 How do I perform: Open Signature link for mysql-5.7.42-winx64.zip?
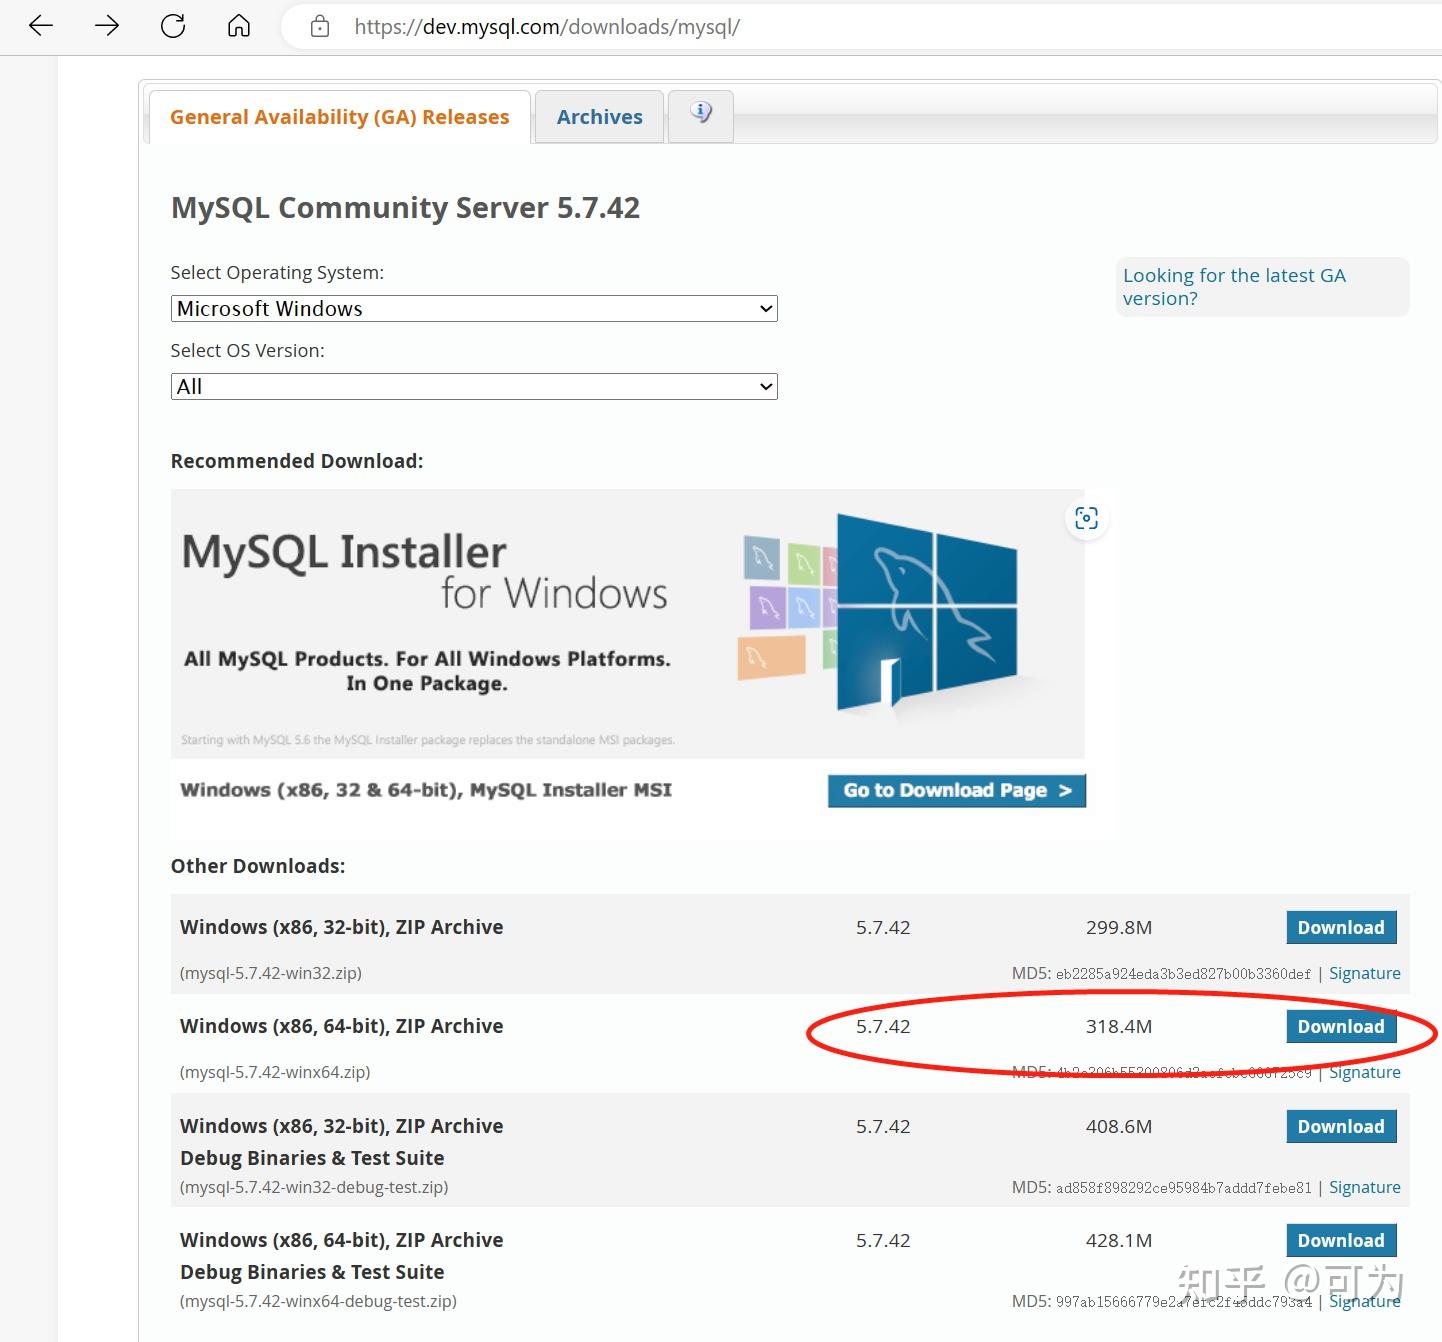click(1365, 1072)
